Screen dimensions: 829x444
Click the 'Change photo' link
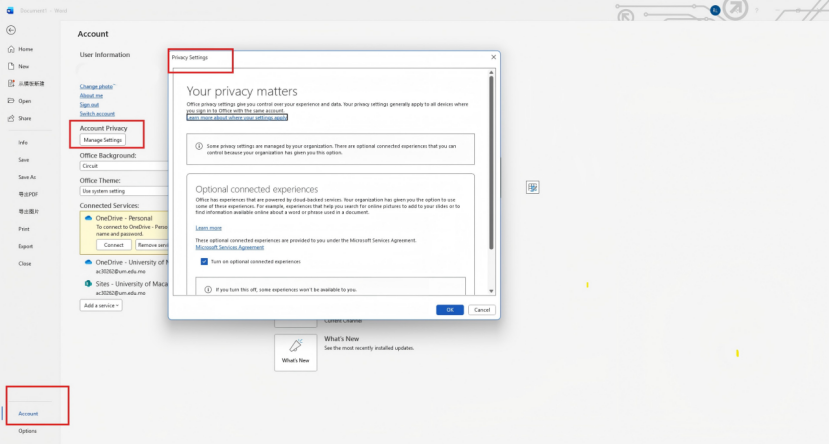point(96,86)
